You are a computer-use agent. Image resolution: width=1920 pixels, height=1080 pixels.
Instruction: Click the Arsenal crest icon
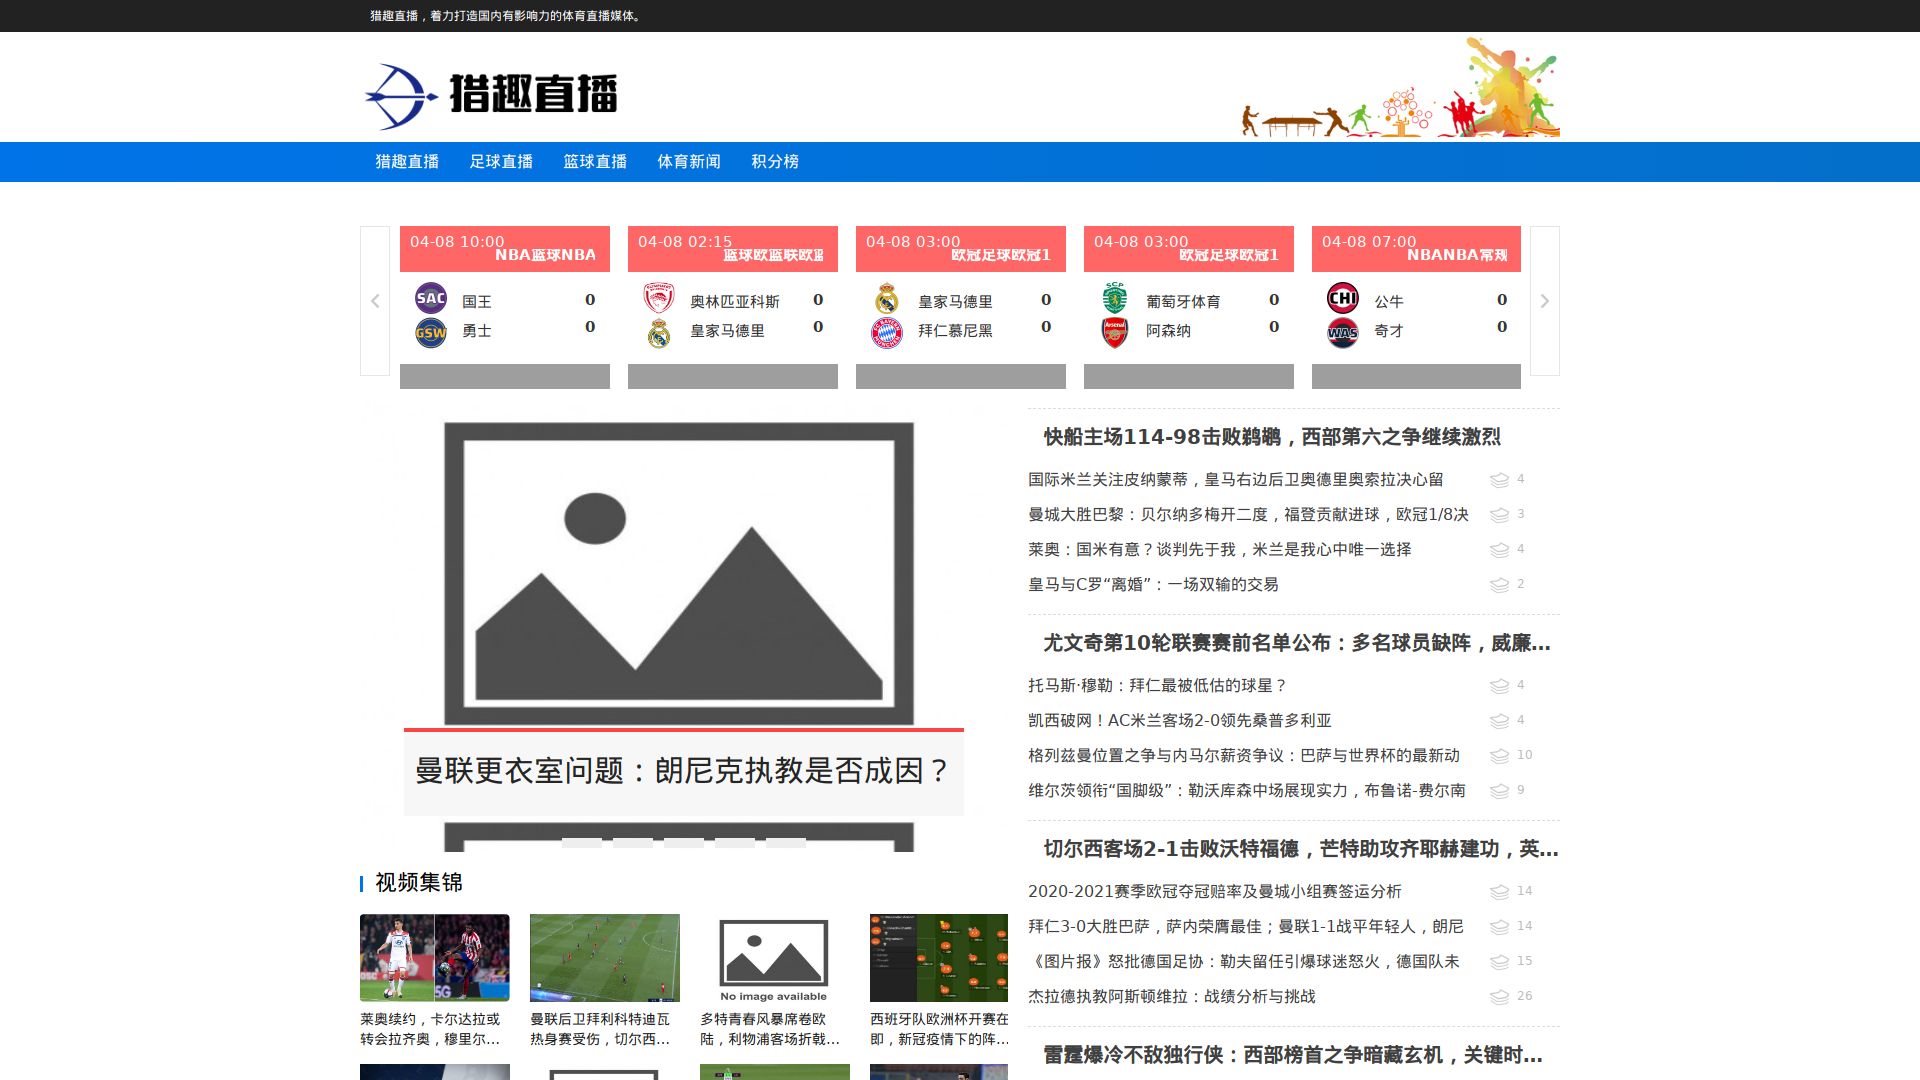tap(1115, 332)
